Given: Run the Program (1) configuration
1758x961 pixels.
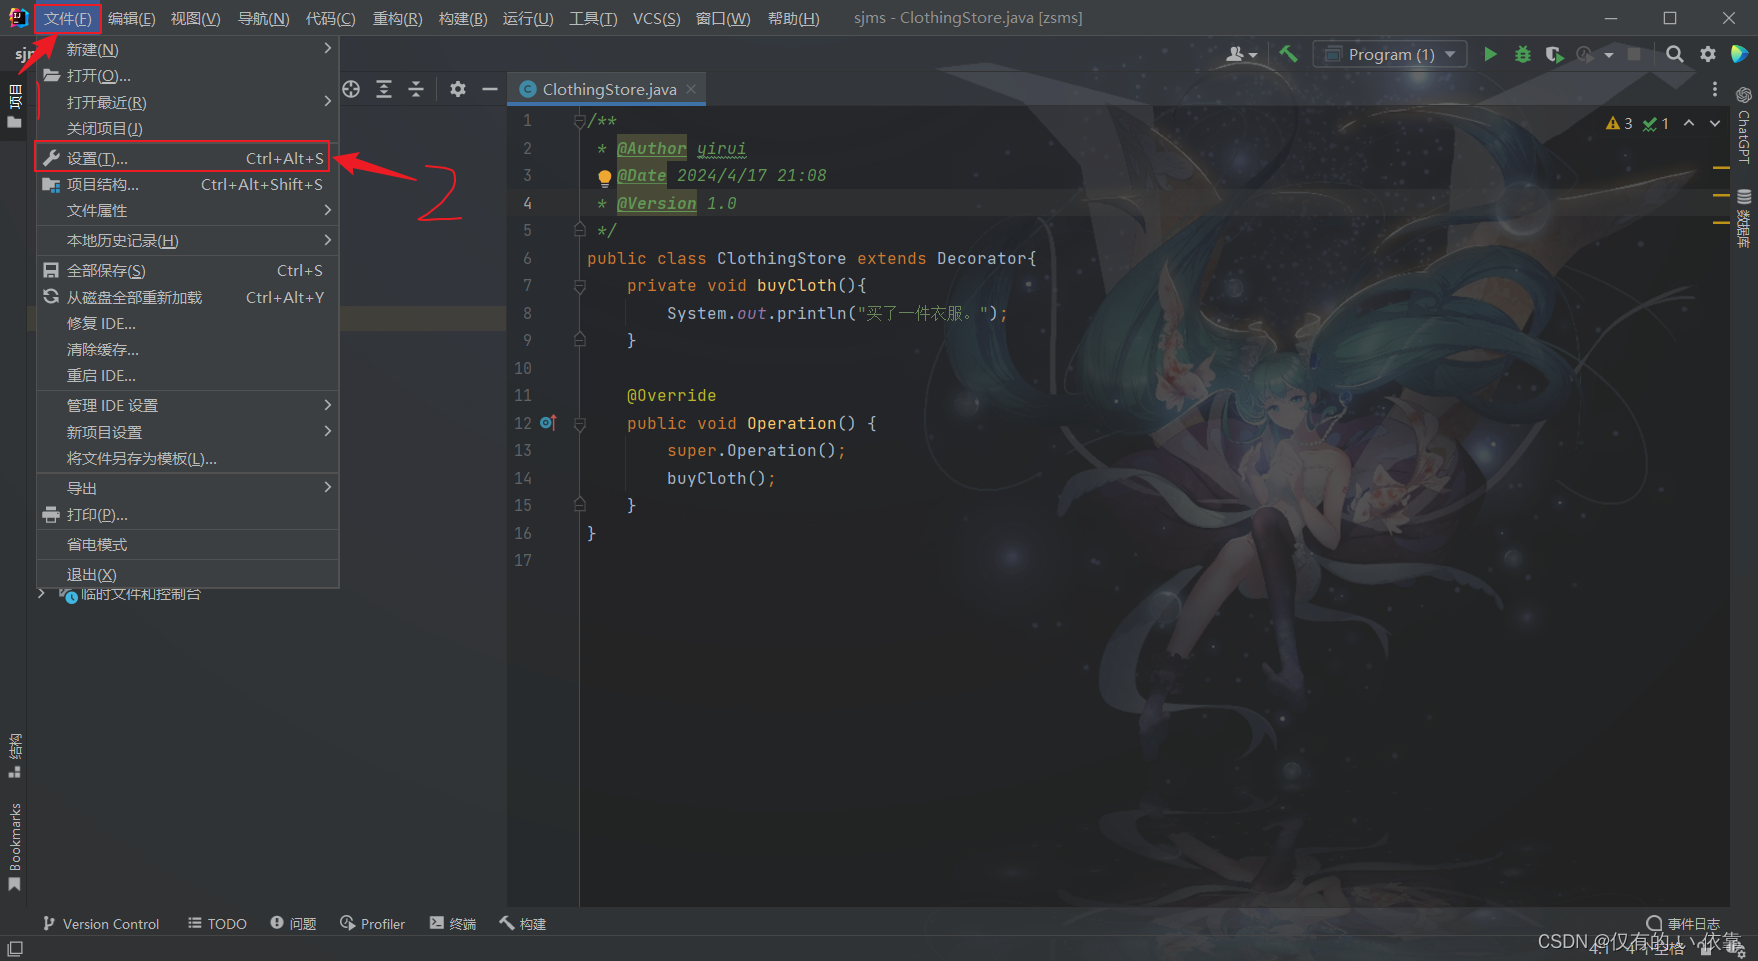Looking at the screenshot, I should tap(1490, 54).
